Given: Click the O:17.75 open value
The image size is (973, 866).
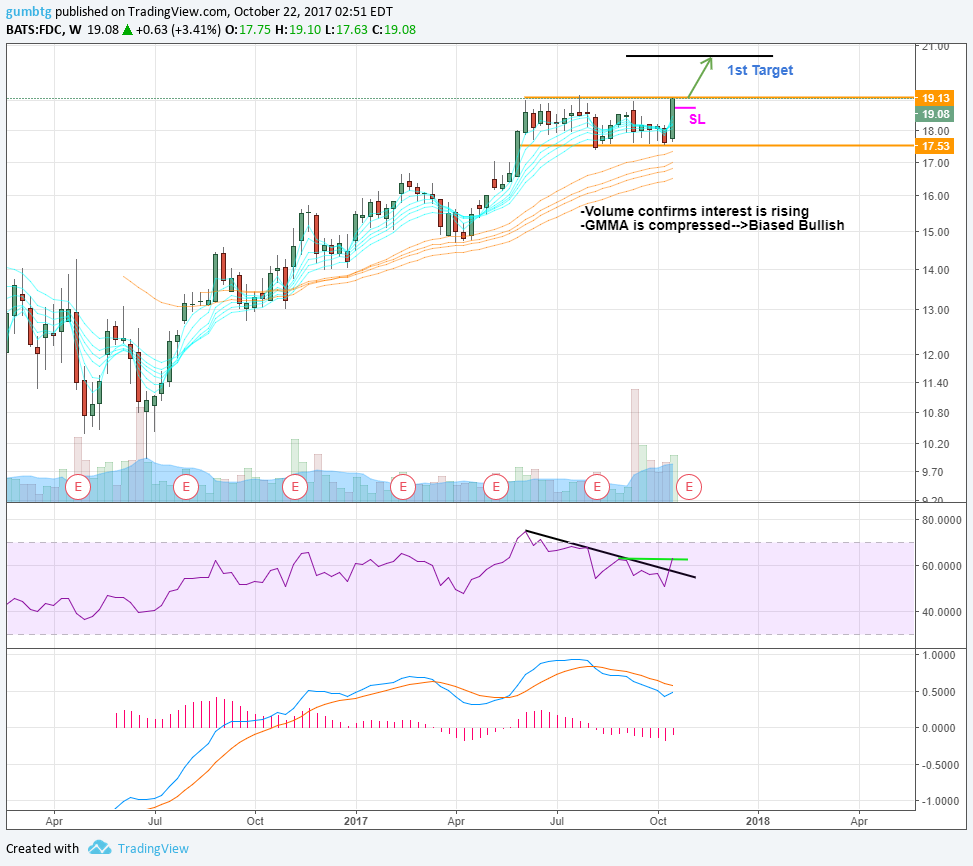Looking at the screenshot, I should 248,30.
